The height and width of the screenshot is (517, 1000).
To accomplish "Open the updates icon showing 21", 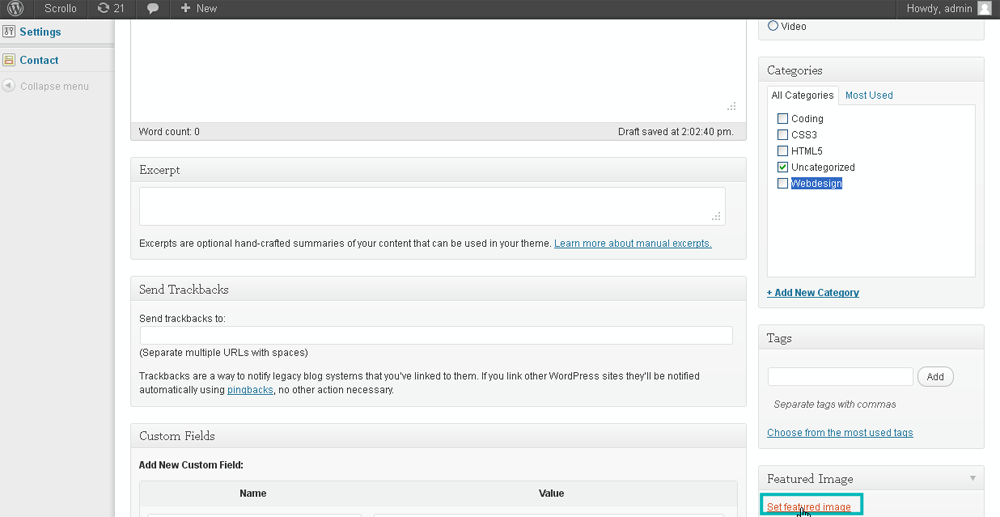I will (x=104, y=9).
